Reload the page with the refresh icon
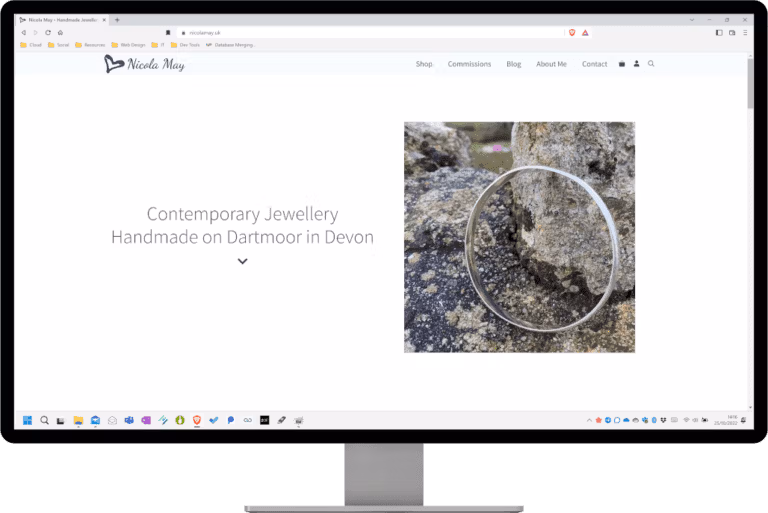 48,32
